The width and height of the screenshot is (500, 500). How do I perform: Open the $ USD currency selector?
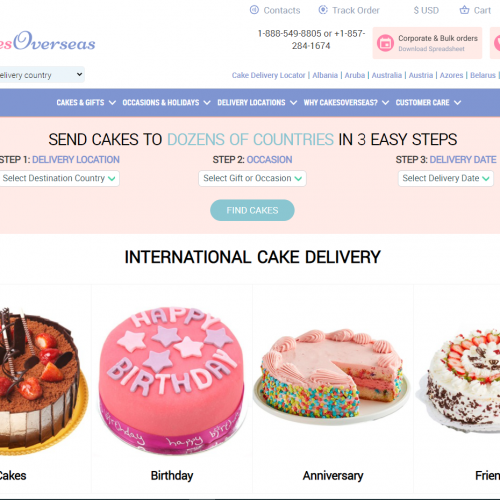(426, 10)
